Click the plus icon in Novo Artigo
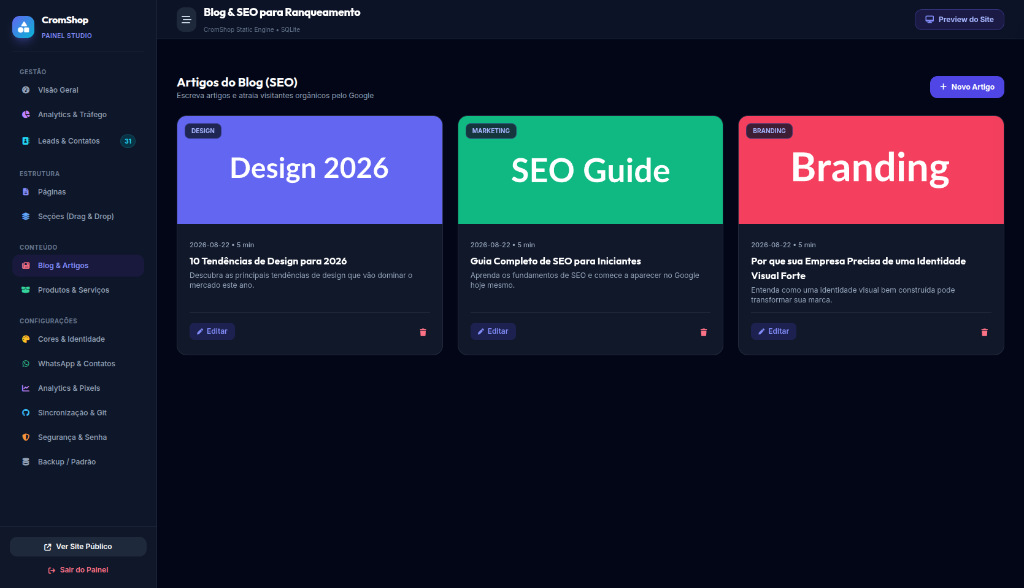The width and height of the screenshot is (1024, 588). tap(943, 87)
